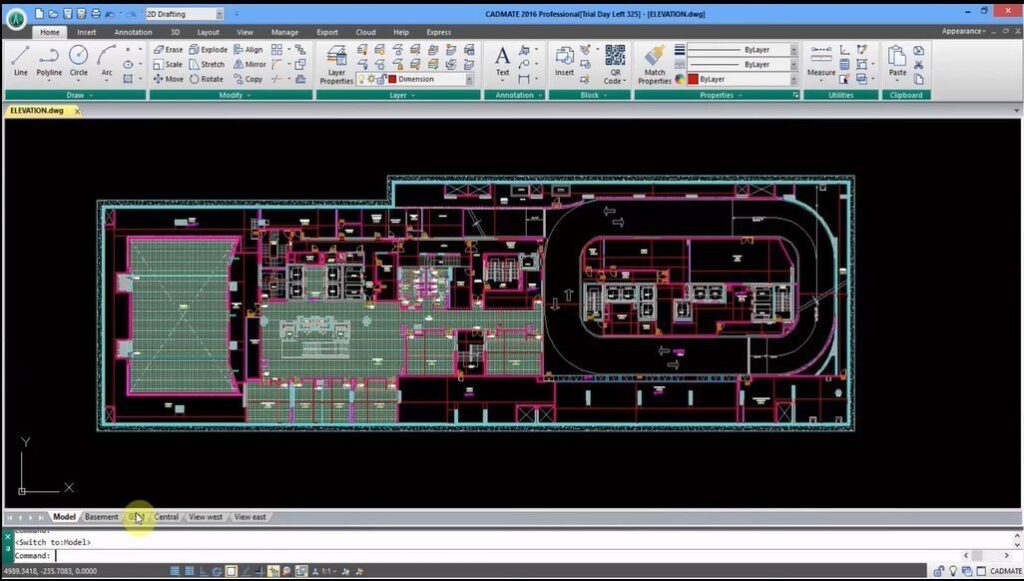This screenshot has height=581, width=1024.
Task: Open the Dimension layer dropdown
Action: point(469,78)
